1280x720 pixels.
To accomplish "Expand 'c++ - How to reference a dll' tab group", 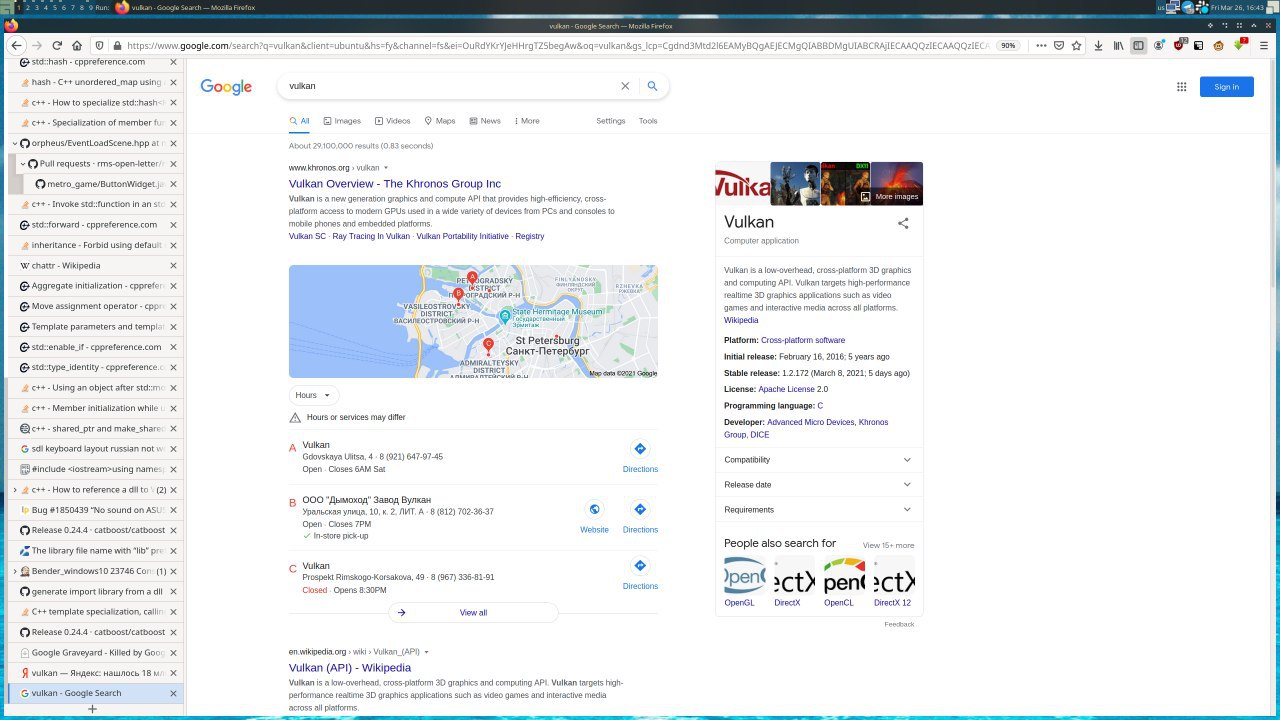I will [14, 490].
